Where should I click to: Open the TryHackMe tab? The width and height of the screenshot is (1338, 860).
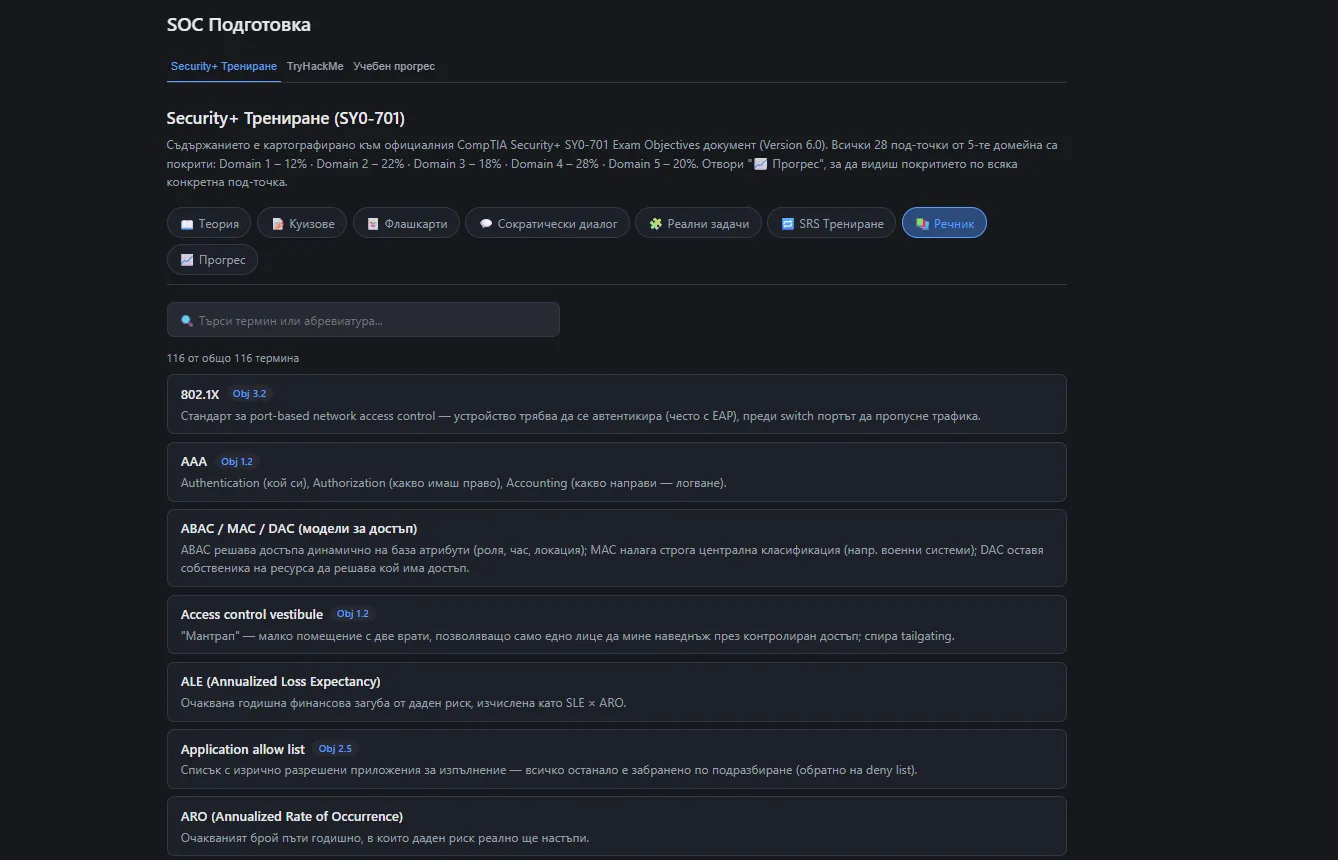[x=315, y=66]
